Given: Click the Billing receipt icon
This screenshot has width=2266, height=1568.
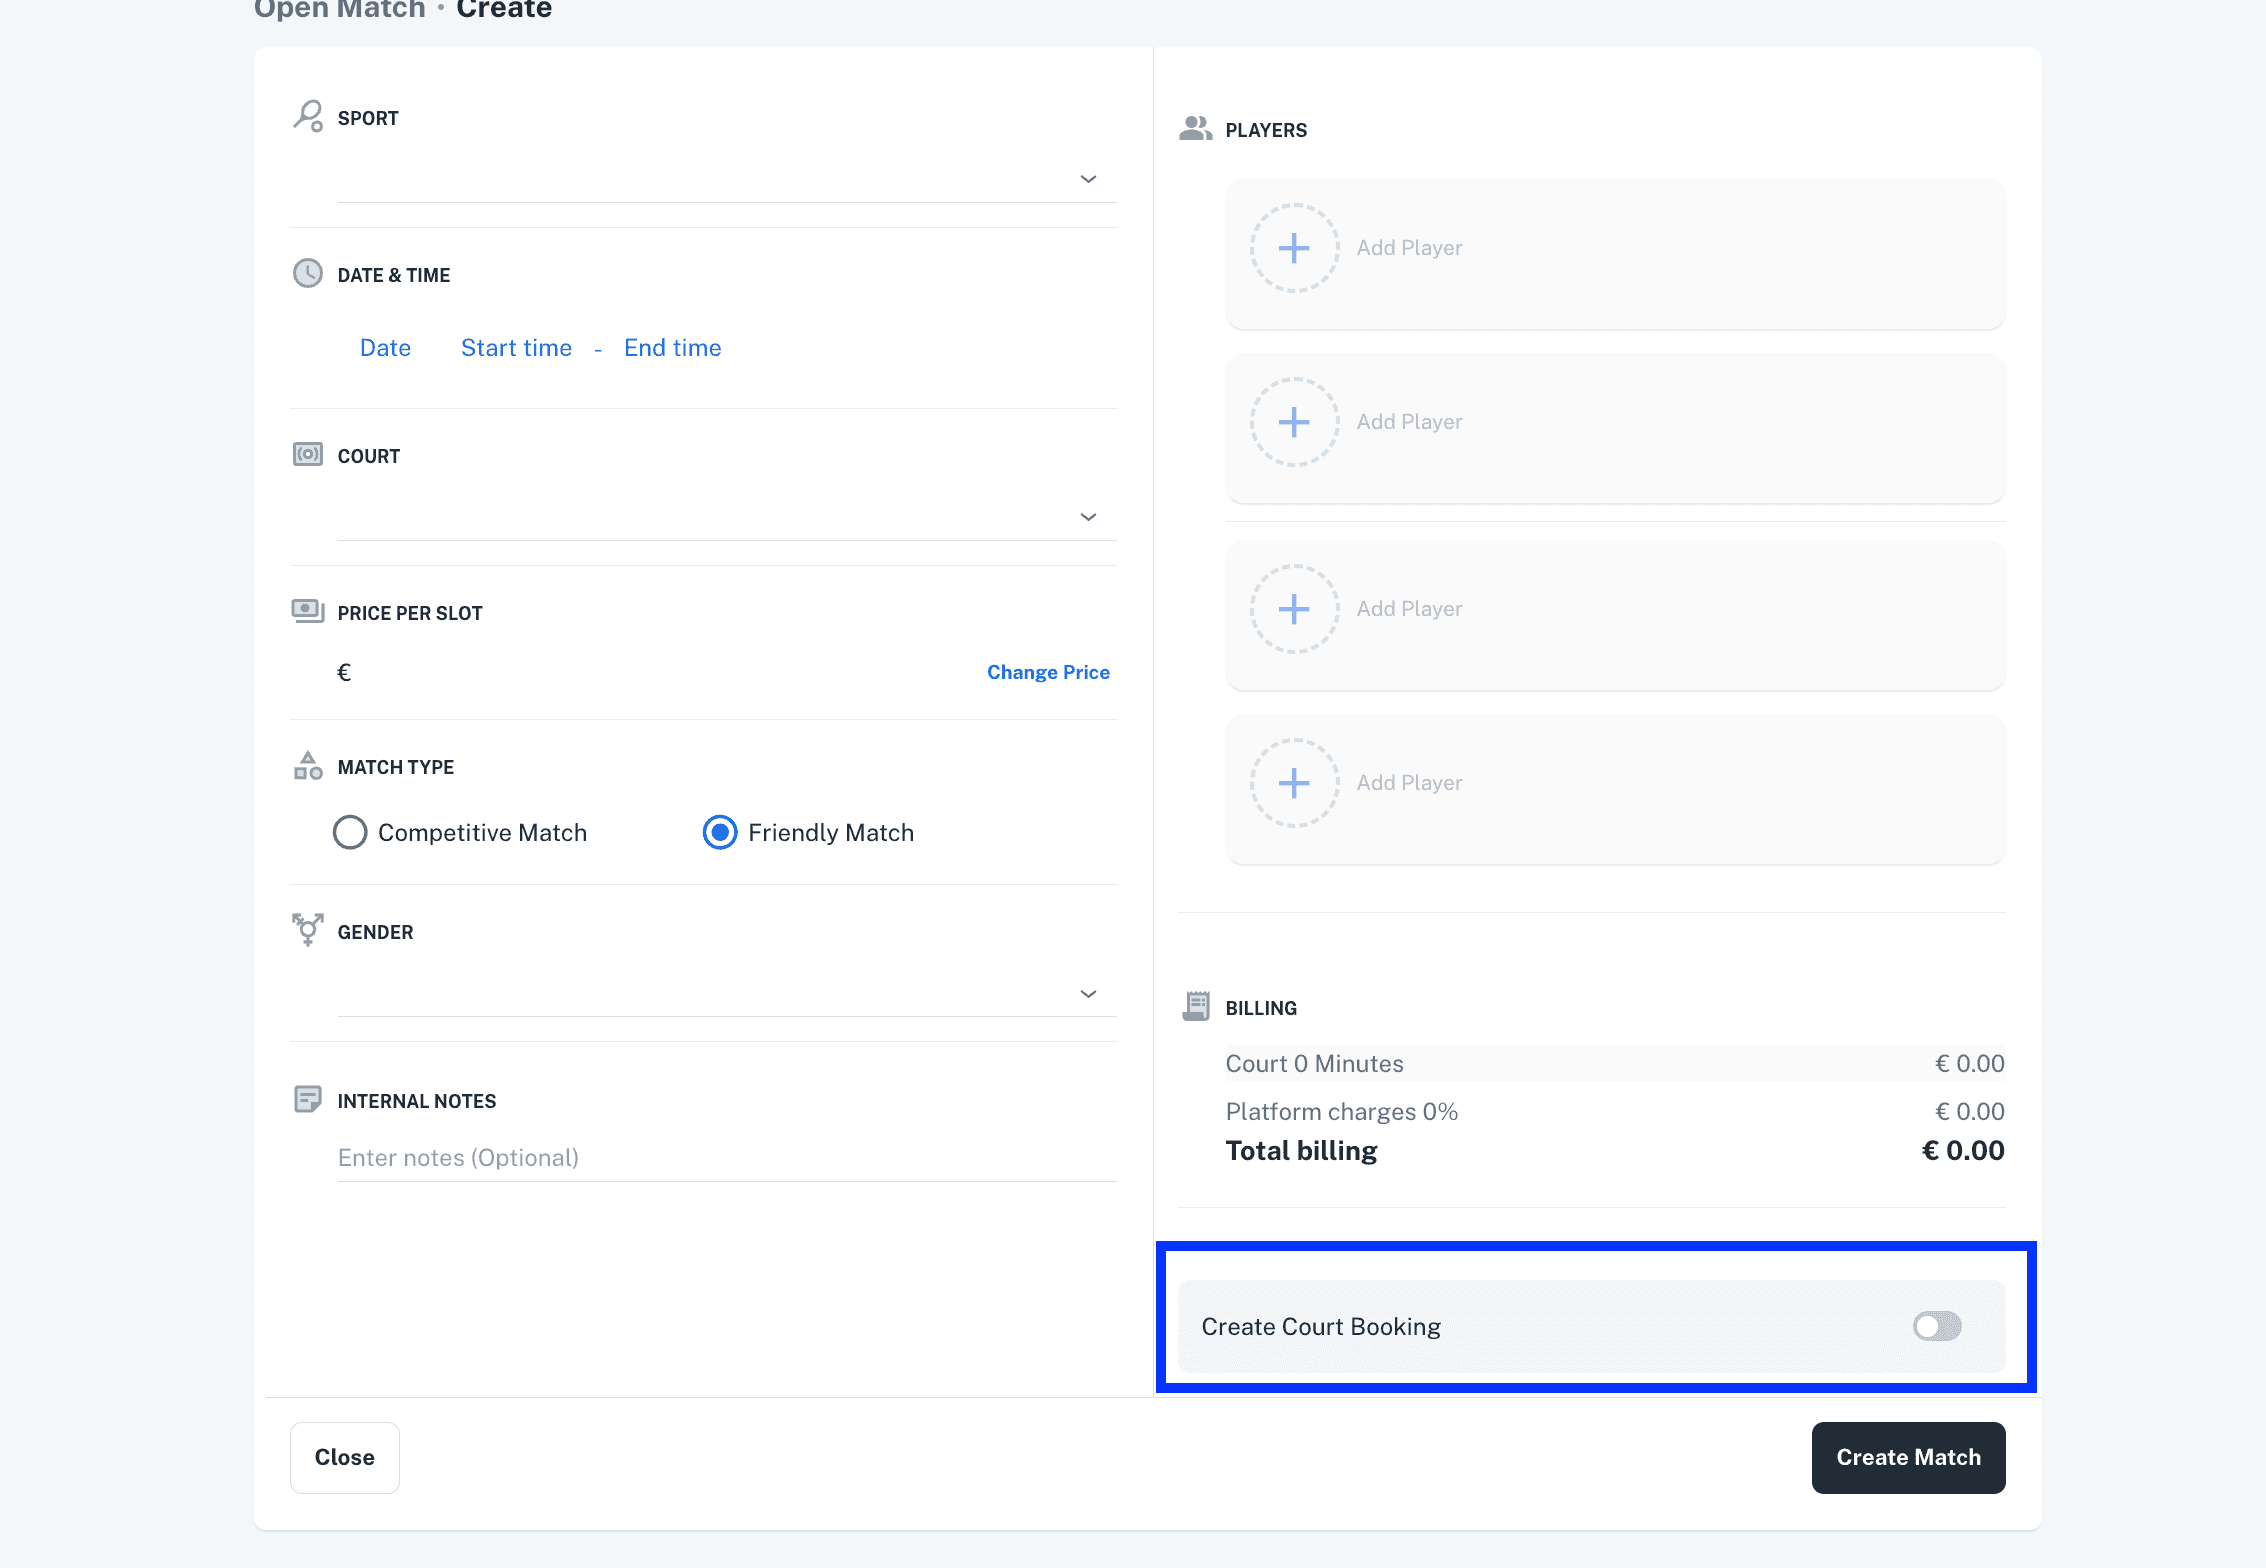Looking at the screenshot, I should [x=1196, y=1006].
